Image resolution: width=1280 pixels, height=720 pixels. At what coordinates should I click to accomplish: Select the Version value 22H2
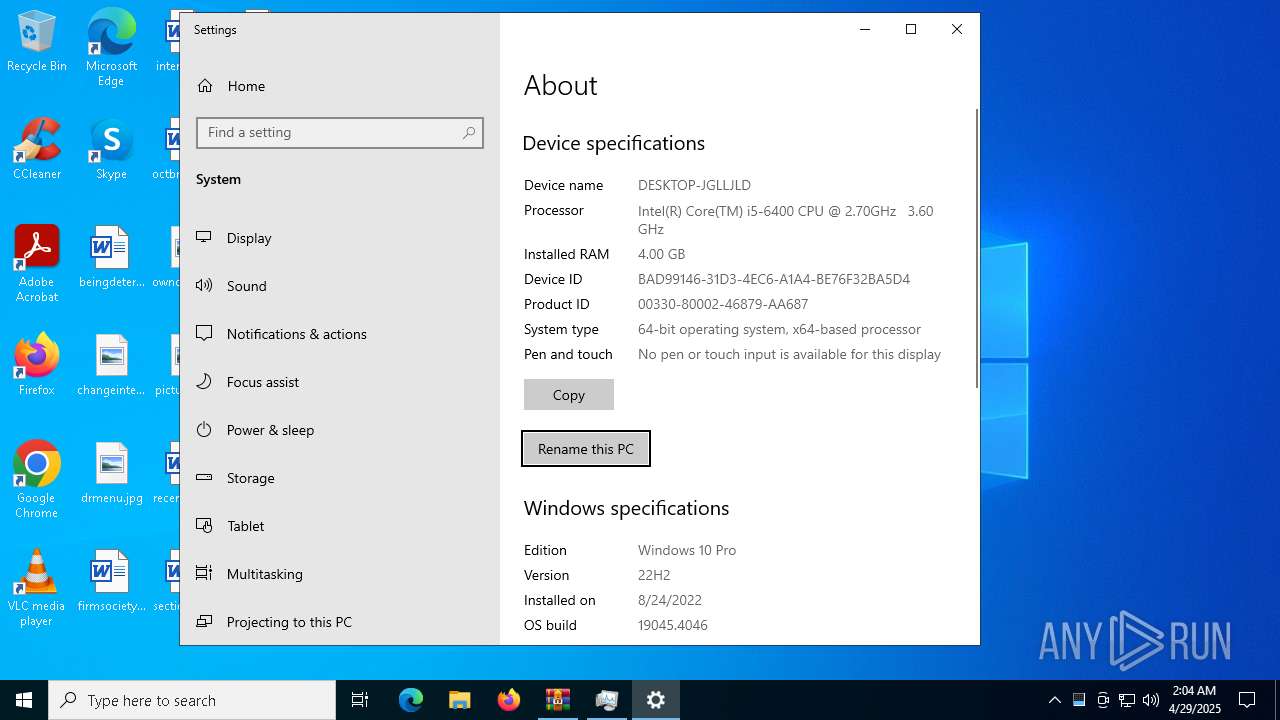654,575
